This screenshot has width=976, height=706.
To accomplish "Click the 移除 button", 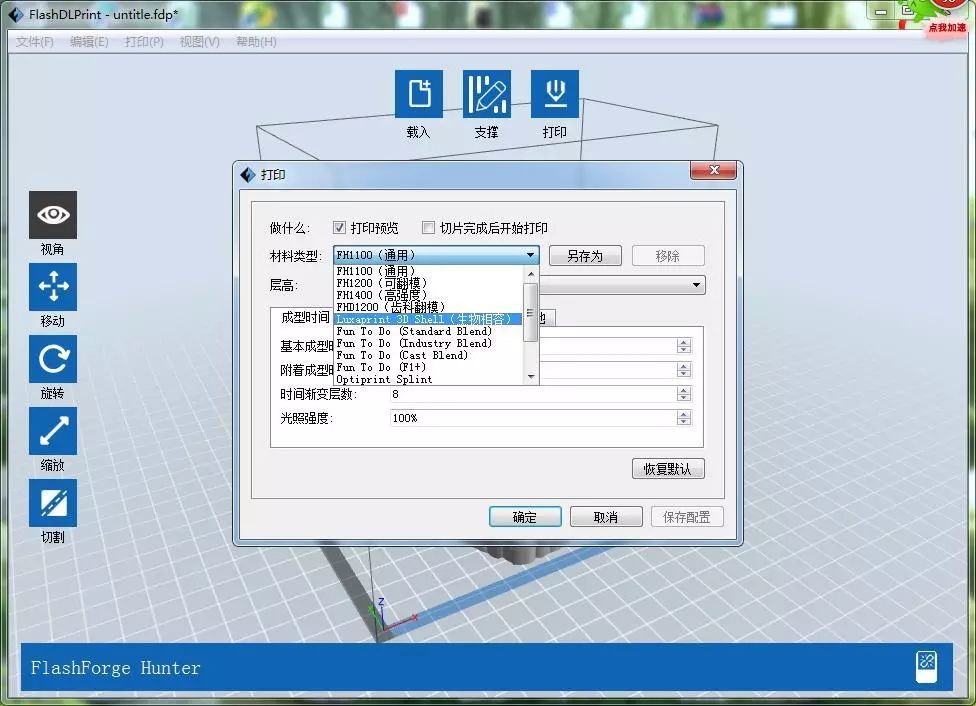I will click(x=668, y=256).
